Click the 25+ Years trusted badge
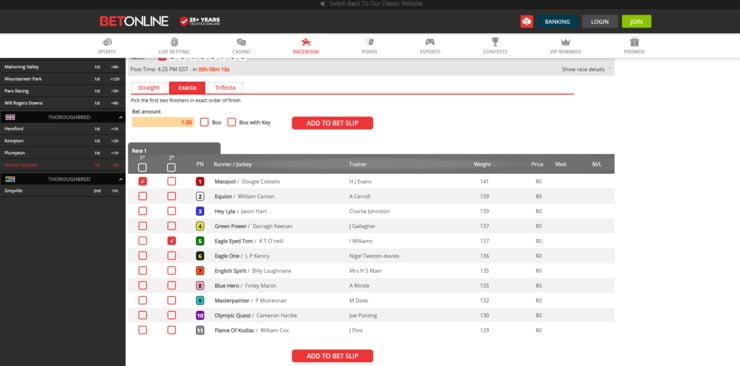This screenshot has width=740, height=366. (200, 21)
